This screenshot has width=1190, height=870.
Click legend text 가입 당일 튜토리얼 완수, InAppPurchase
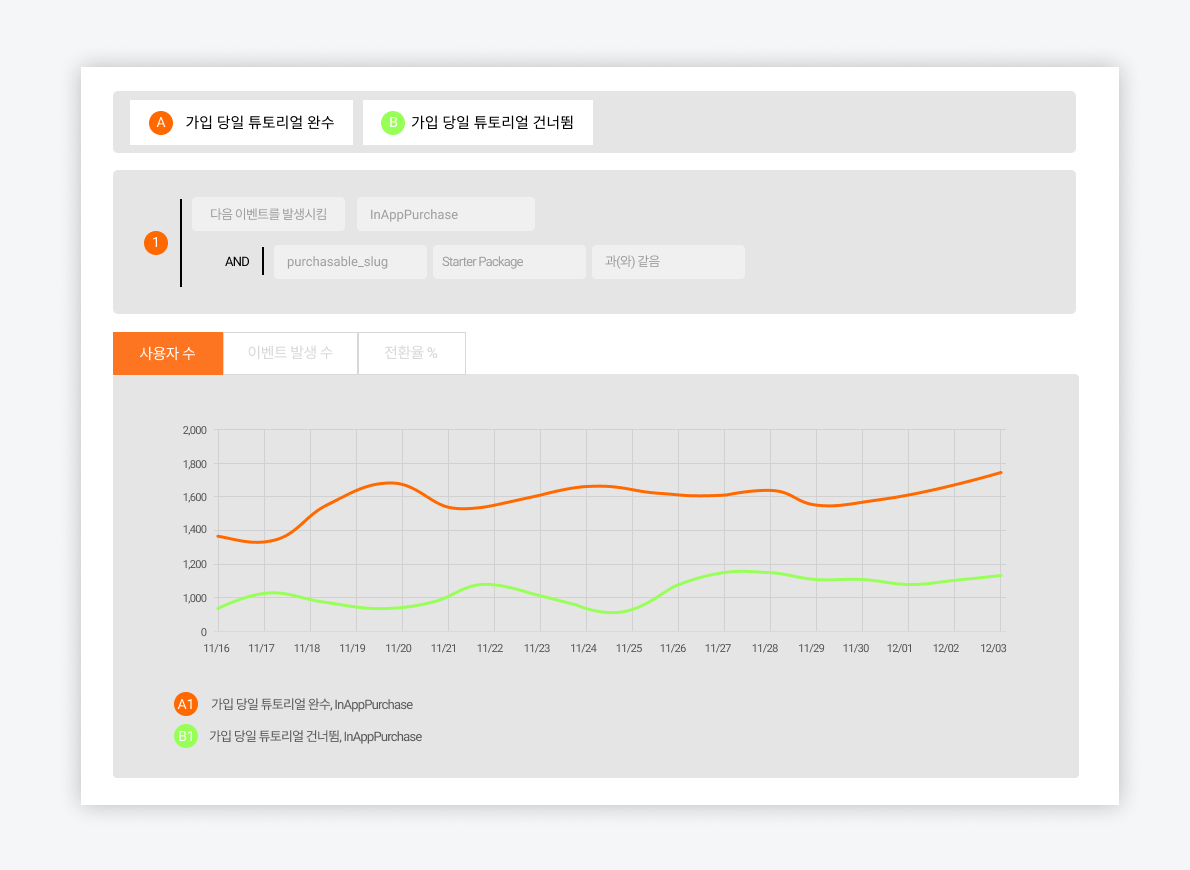click(312, 705)
